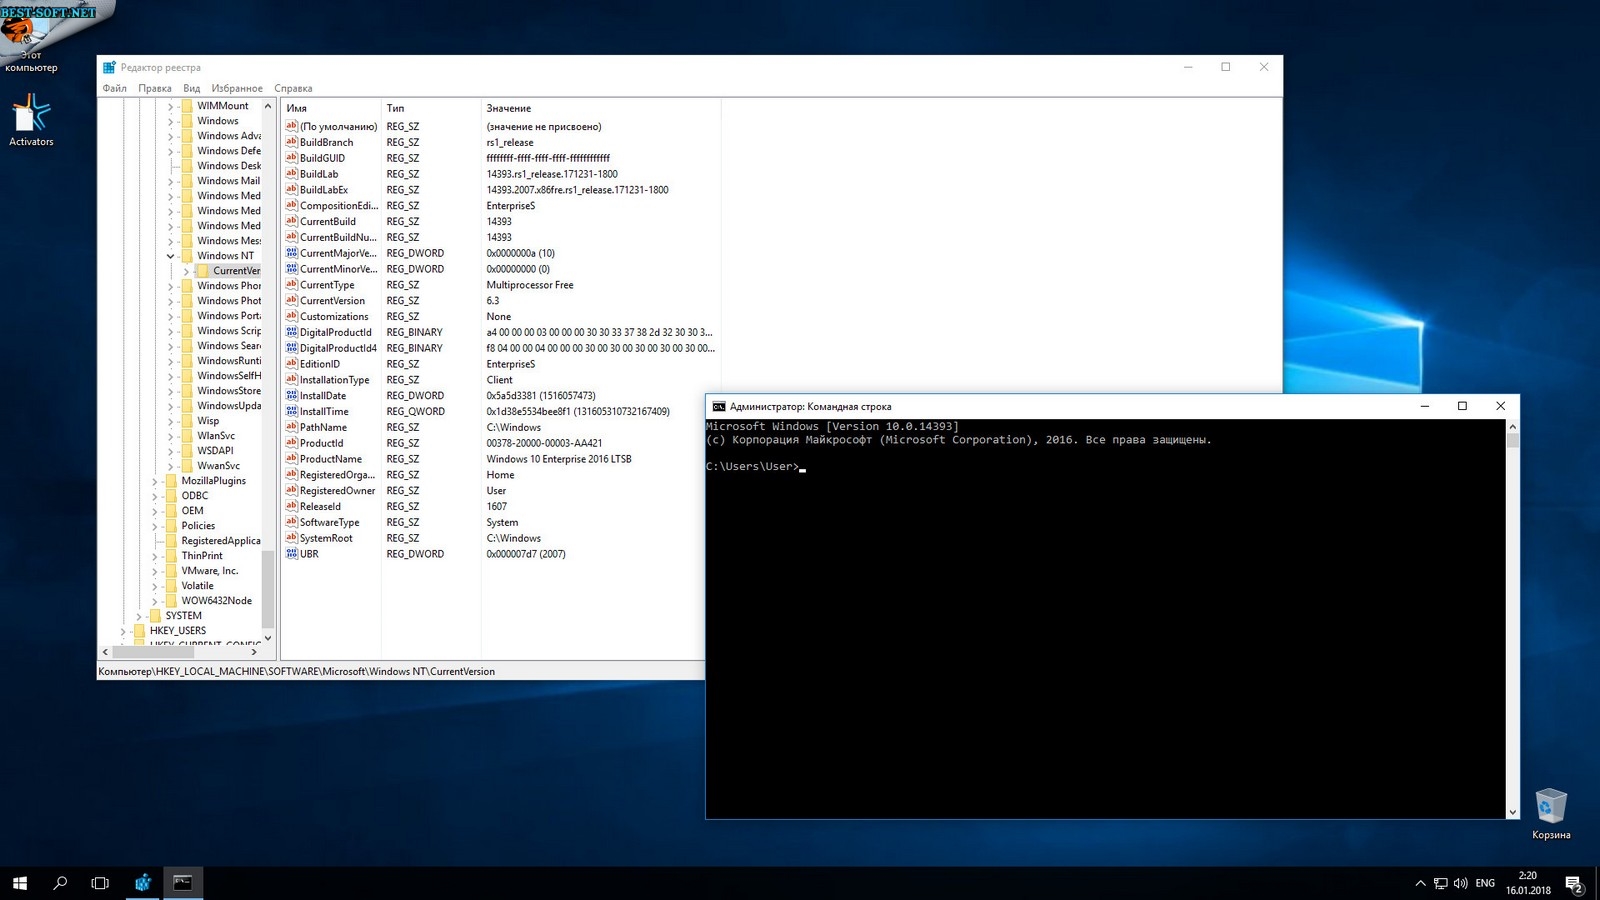The image size is (1600, 900).
Task: Open the Action Center notifications icon
Action: [x=1573, y=884]
